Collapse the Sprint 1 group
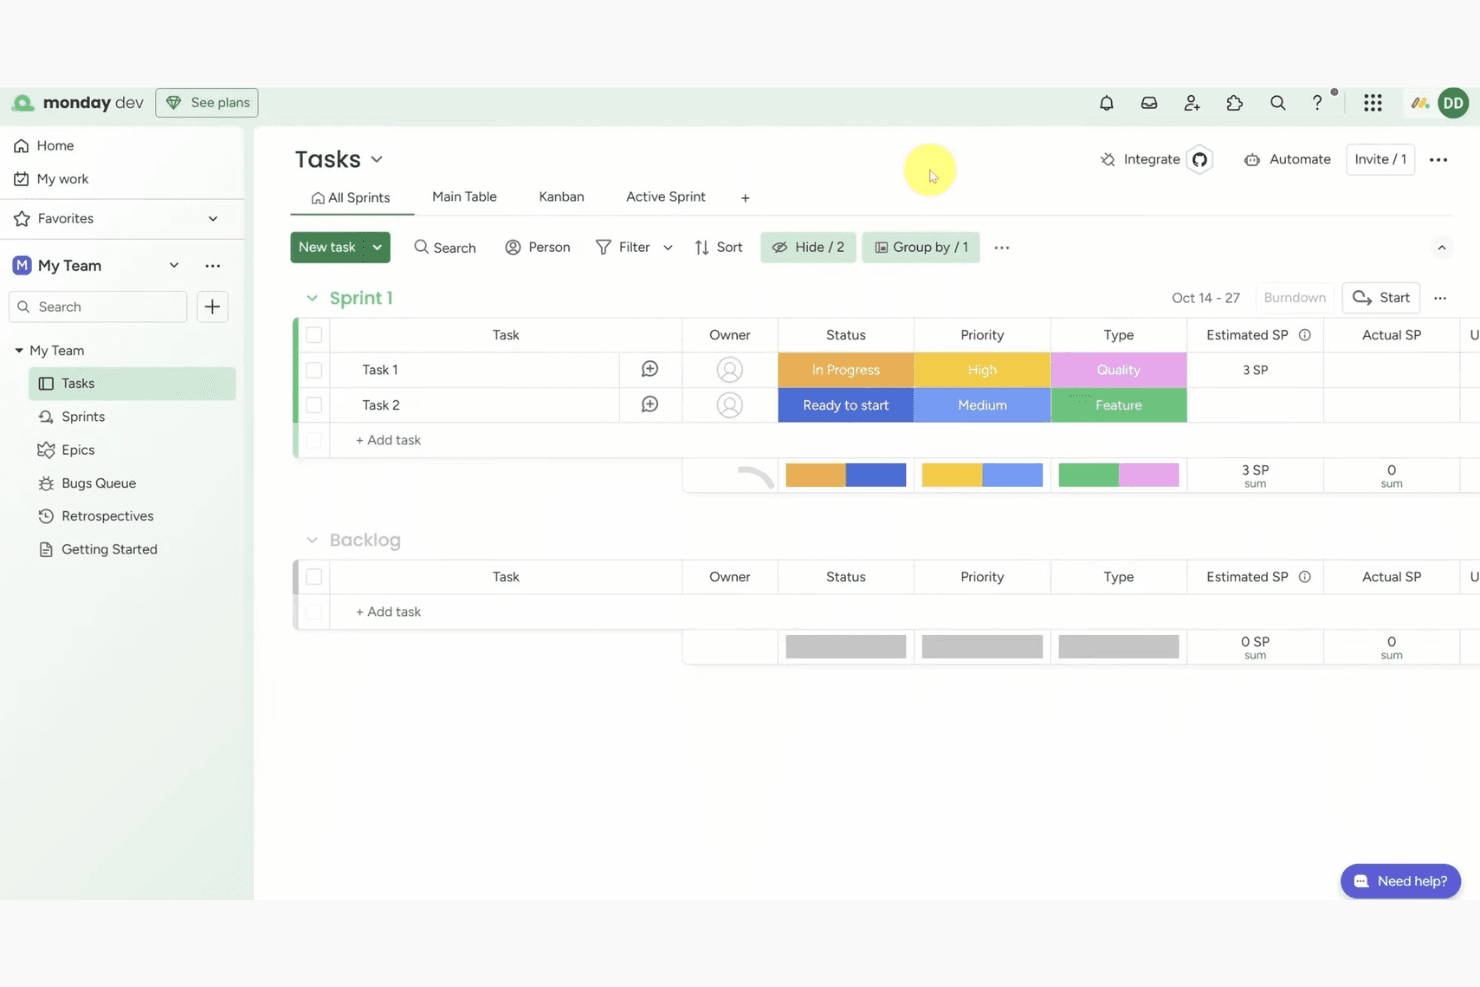This screenshot has height=987, width=1480. [x=312, y=298]
